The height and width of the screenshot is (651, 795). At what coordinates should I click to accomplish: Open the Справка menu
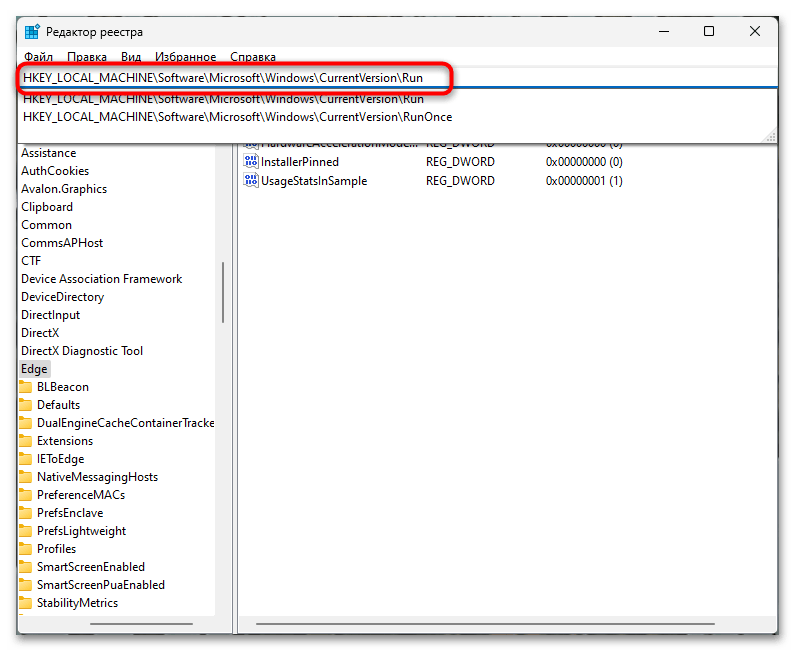click(x=253, y=57)
